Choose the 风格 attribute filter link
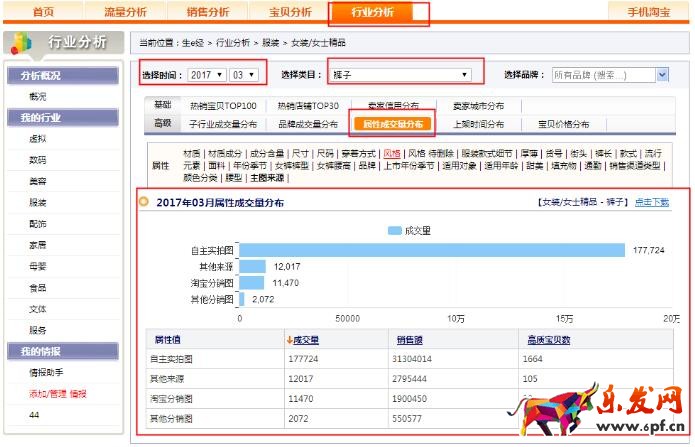Screen dimensions: 695x447 click(392, 153)
